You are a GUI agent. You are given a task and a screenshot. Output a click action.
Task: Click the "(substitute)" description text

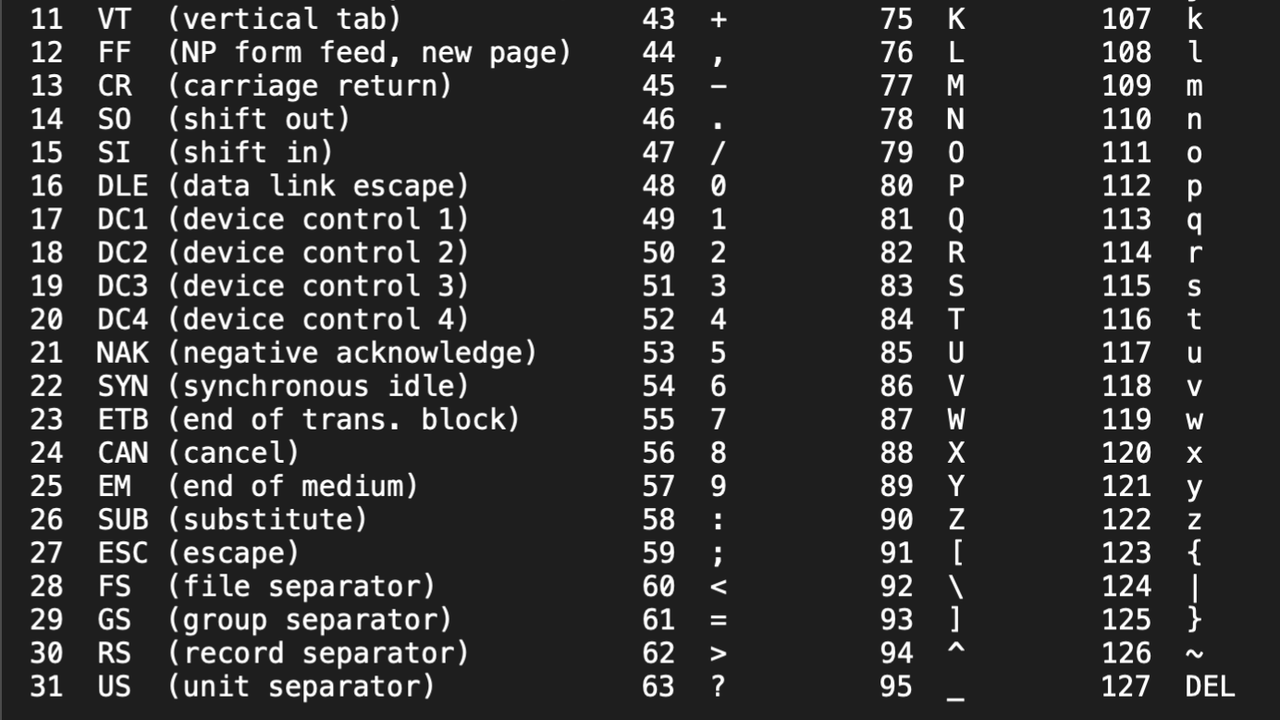click(x=267, y=520)
